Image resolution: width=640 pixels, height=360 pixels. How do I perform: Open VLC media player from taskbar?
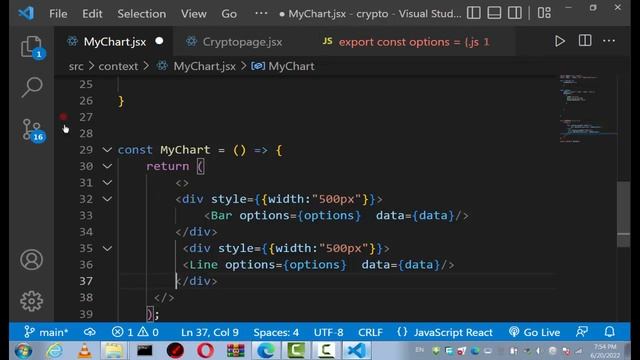pos(84,351)
